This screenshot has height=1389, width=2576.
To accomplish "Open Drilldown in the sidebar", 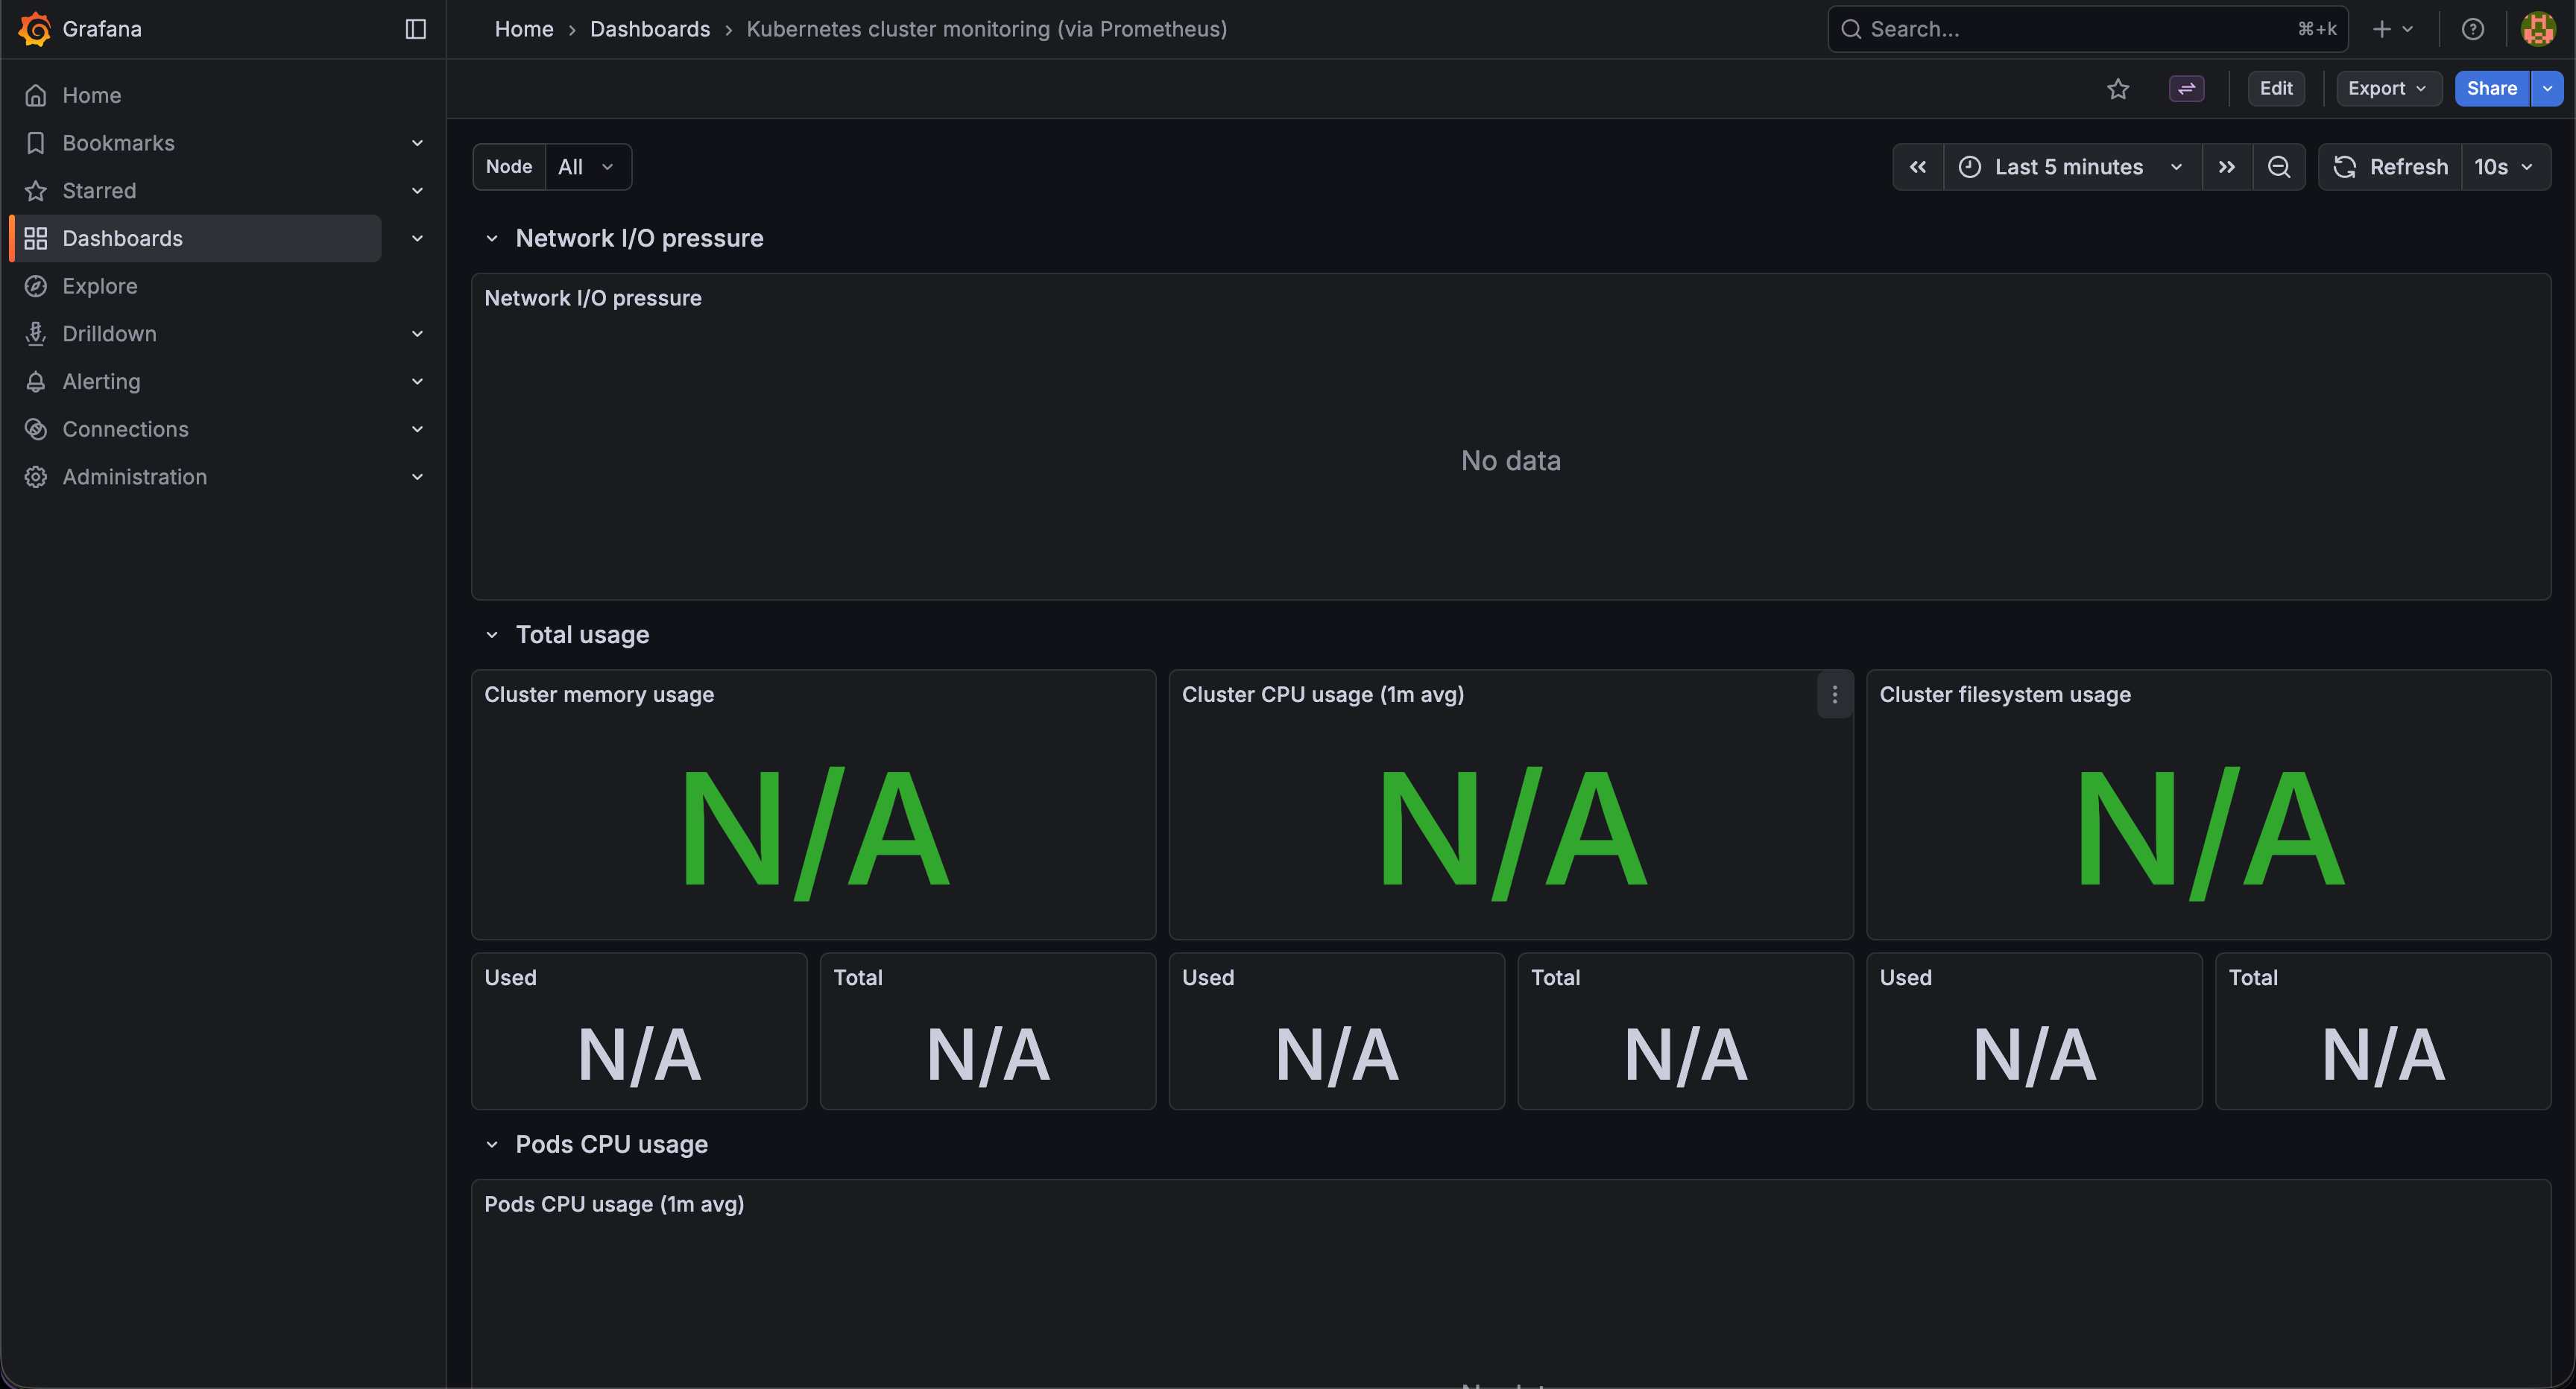I will (x=109, y=334).
